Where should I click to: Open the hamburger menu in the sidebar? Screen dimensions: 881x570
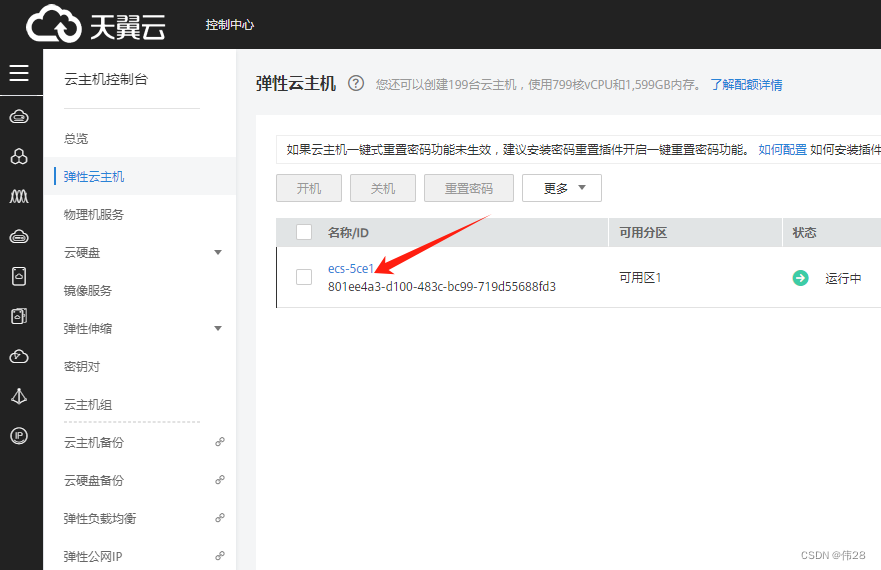pyautogui.click(x=19, y=73)
